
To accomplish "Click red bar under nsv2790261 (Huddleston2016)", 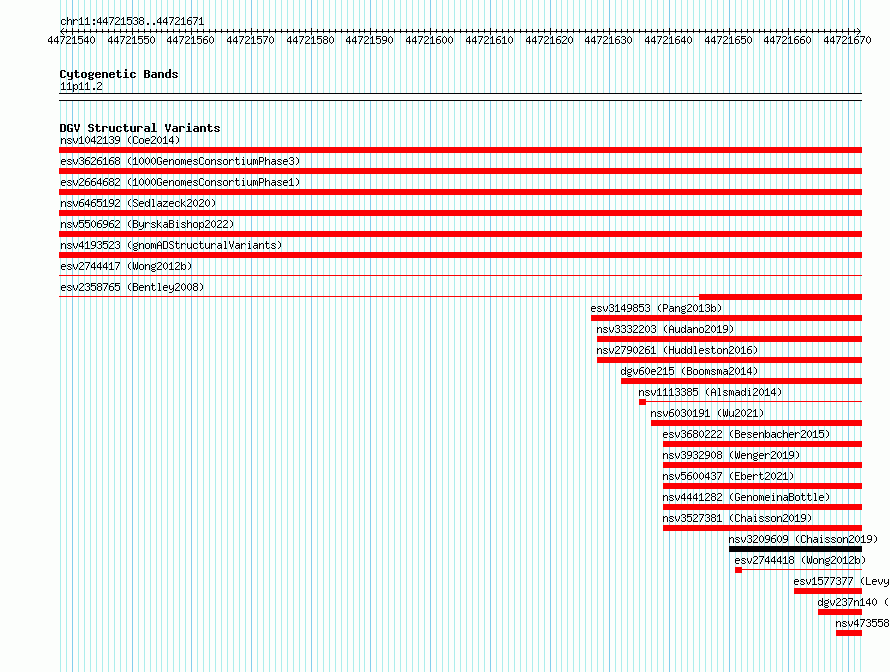I will (x=729, y=360).
